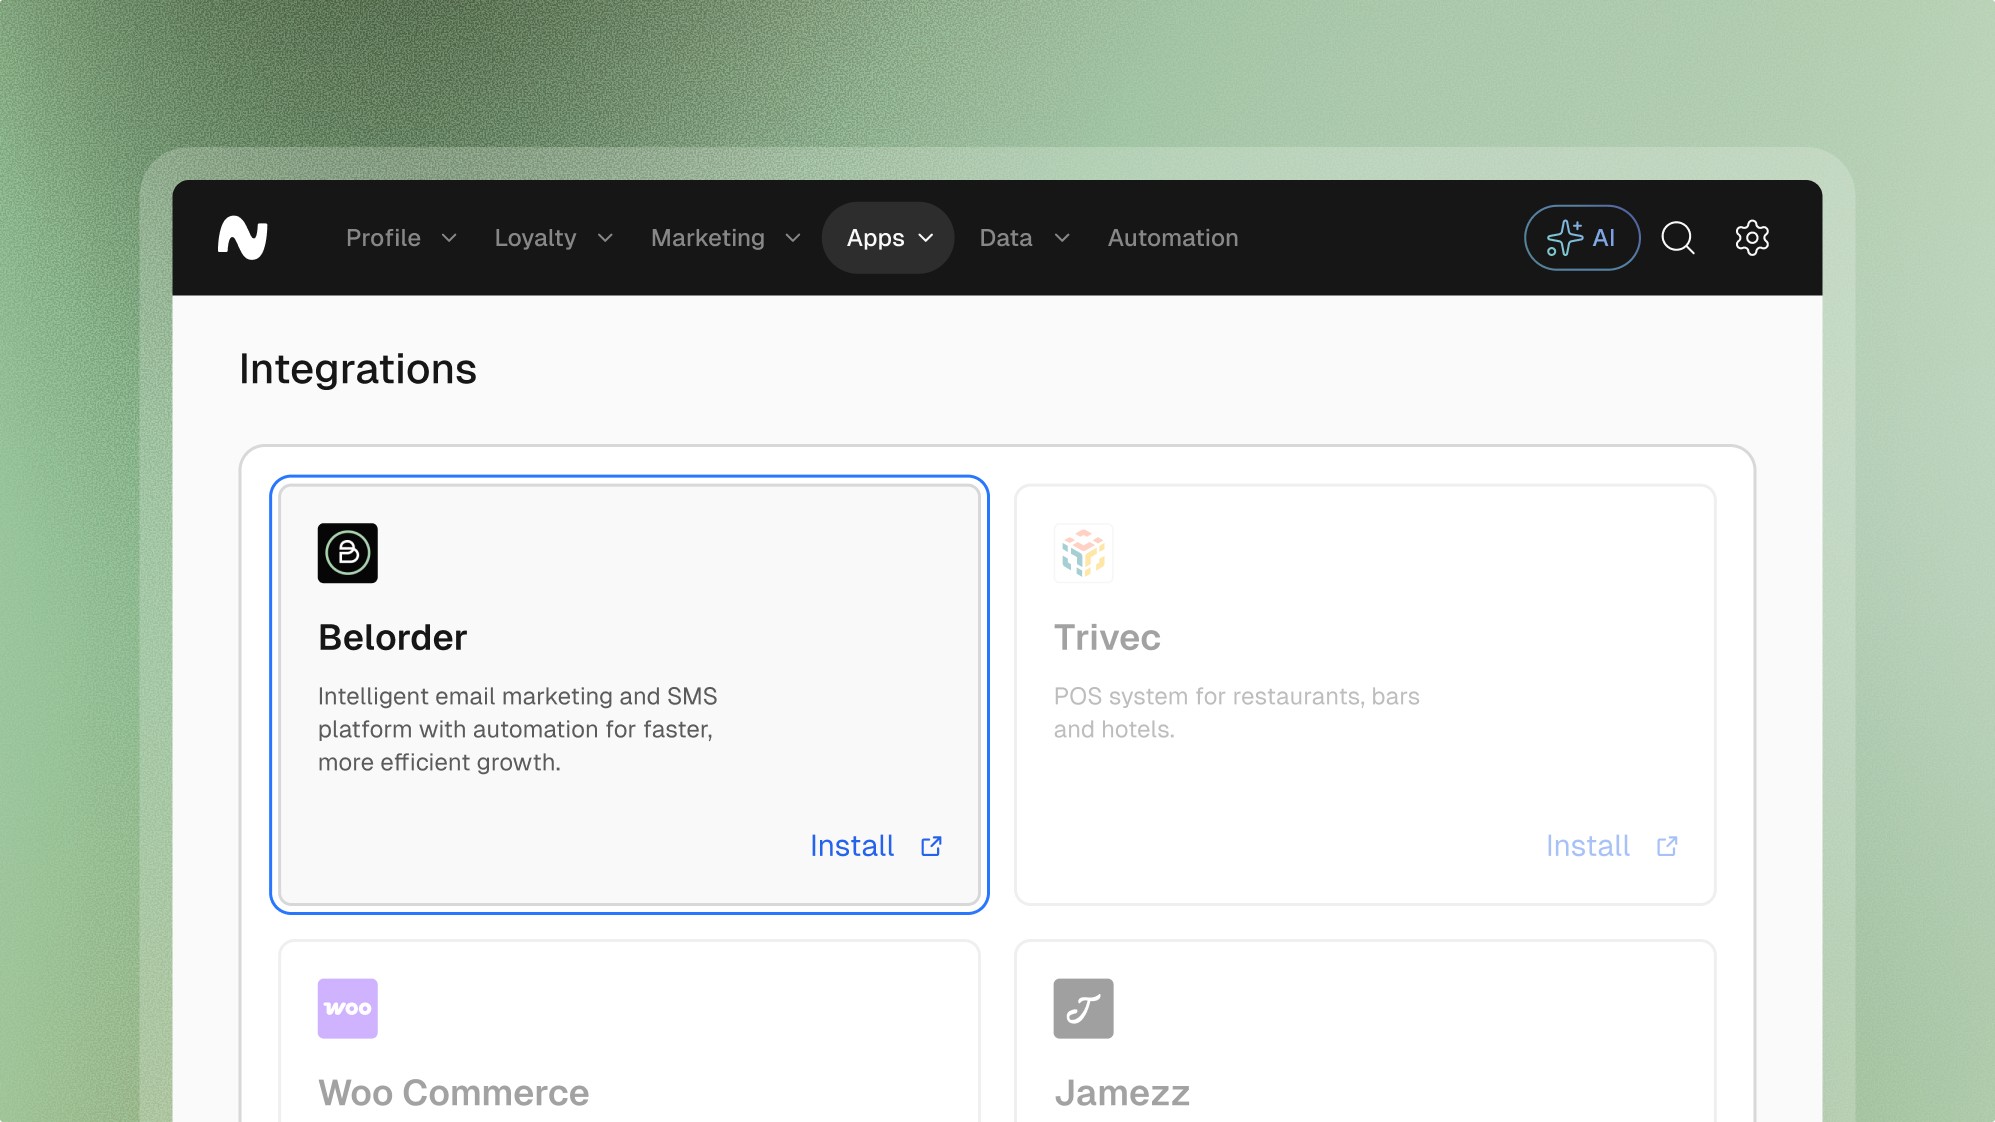Click external link icon beside Belorder Install
1995x1122 pixels.
click(x=931, y=846)
